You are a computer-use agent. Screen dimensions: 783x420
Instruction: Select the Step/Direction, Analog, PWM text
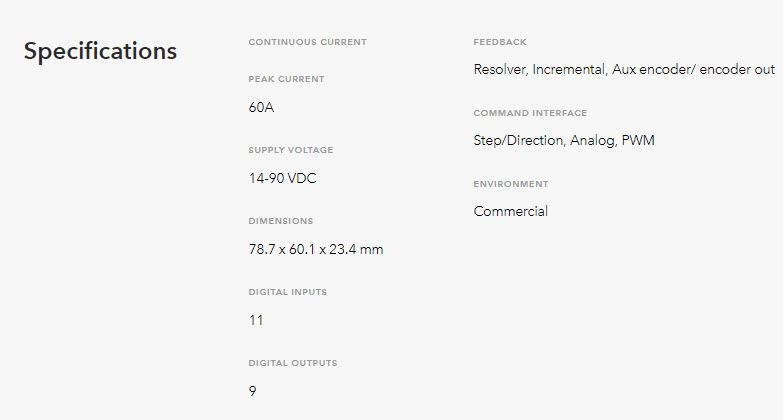[x=564, y=141]
